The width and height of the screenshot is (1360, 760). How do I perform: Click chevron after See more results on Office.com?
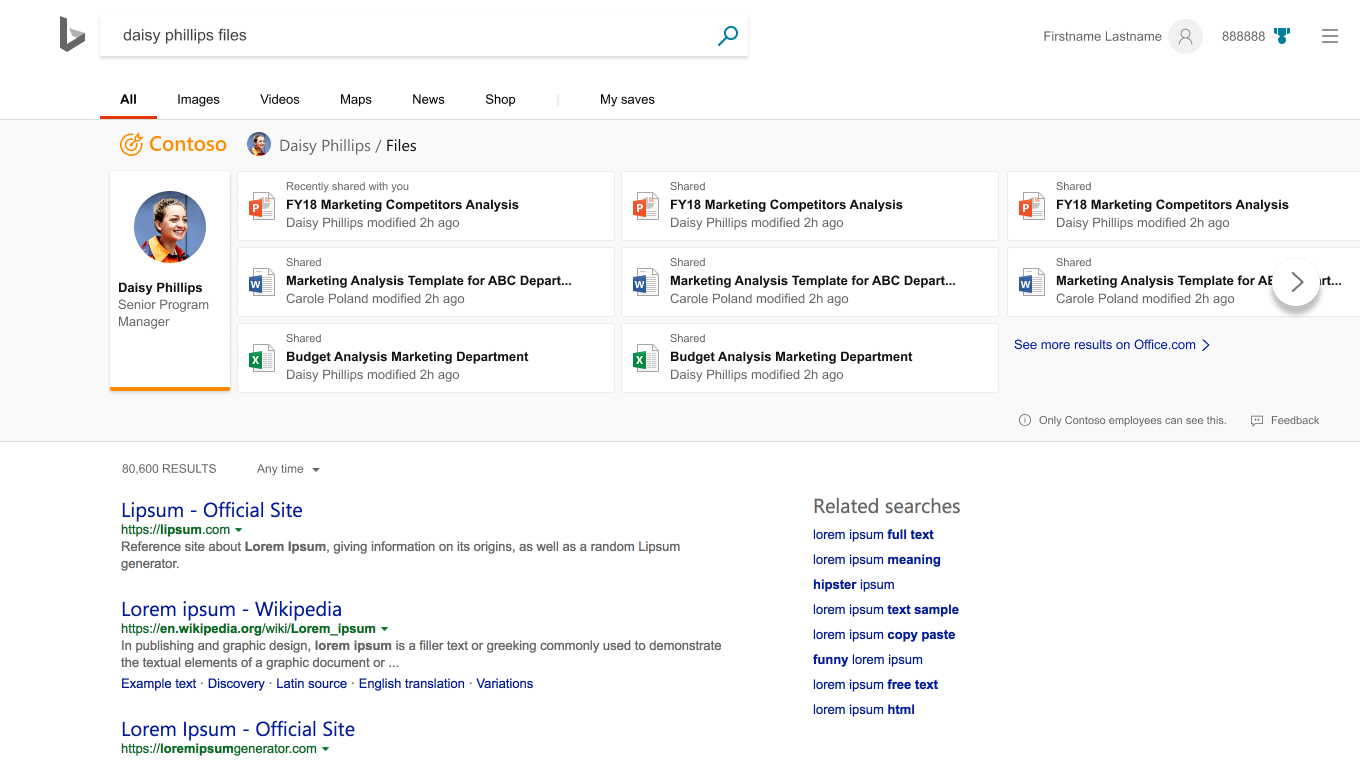tap(1206, 345)
